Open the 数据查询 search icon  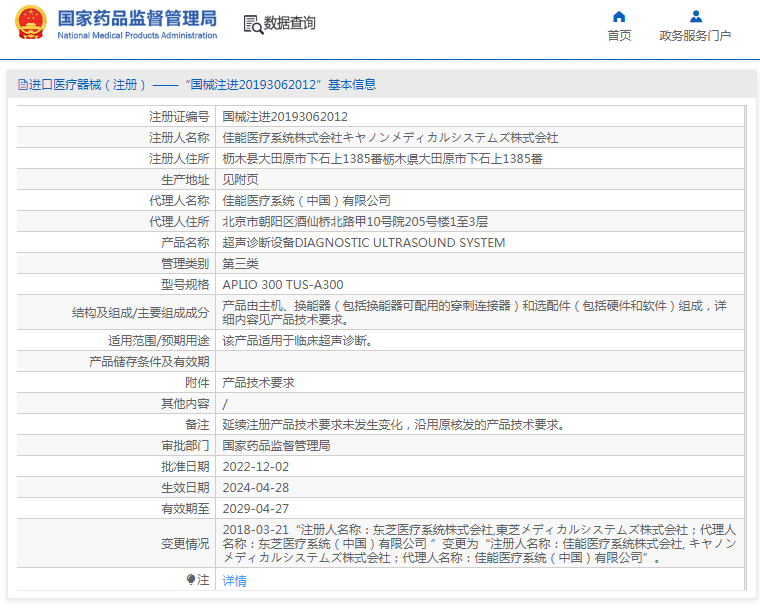pyautogui.click(x=253, y=24)
